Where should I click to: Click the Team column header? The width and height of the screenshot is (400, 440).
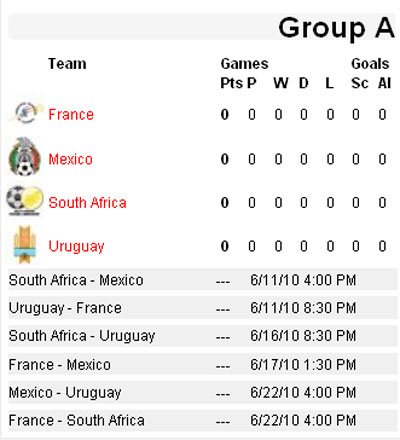67,64
